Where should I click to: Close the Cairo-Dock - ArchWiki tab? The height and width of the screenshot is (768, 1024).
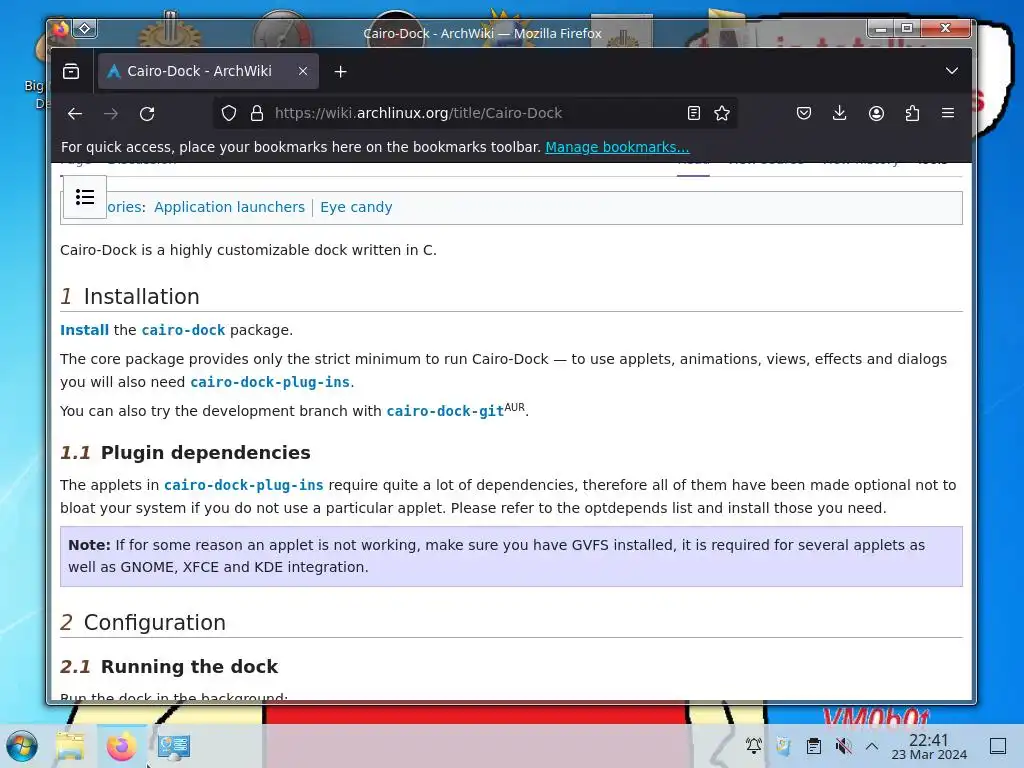[x=302, y=71]
